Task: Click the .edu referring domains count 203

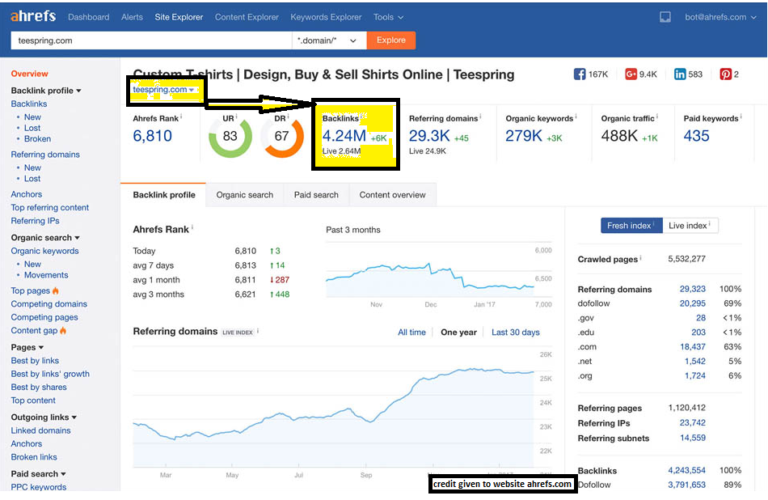Action: [698, 333]
